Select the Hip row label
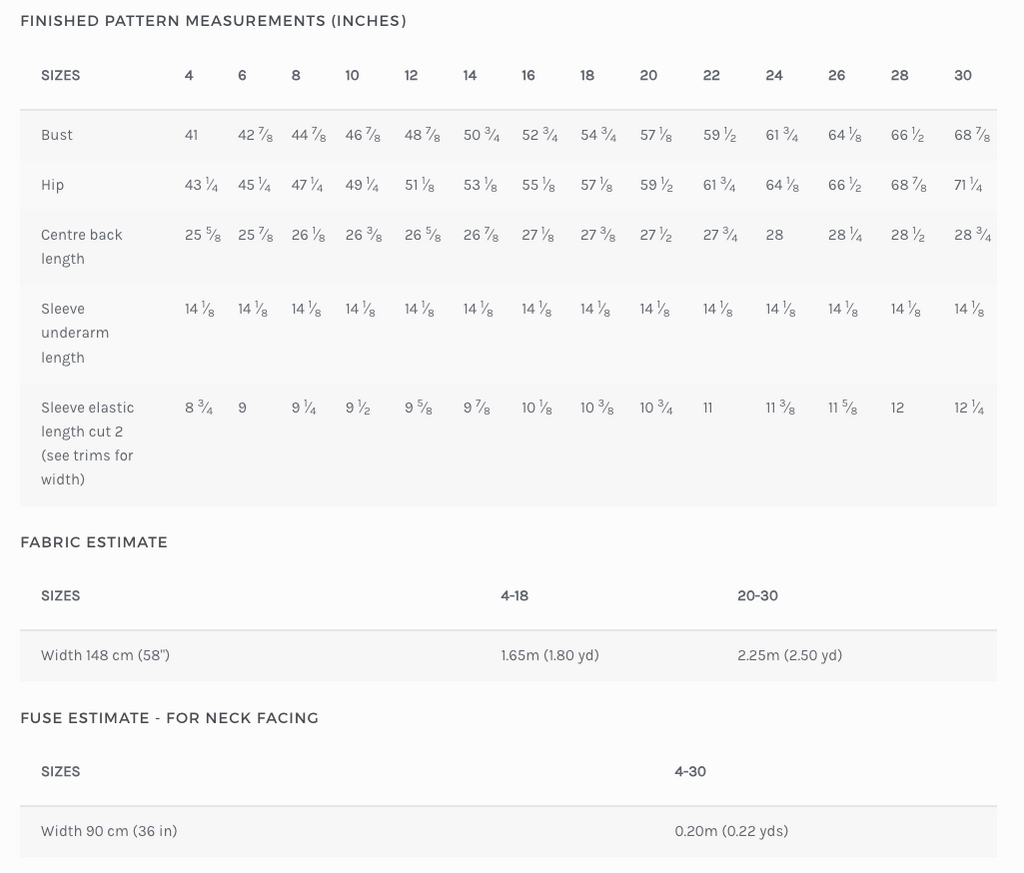 point(52,185)
